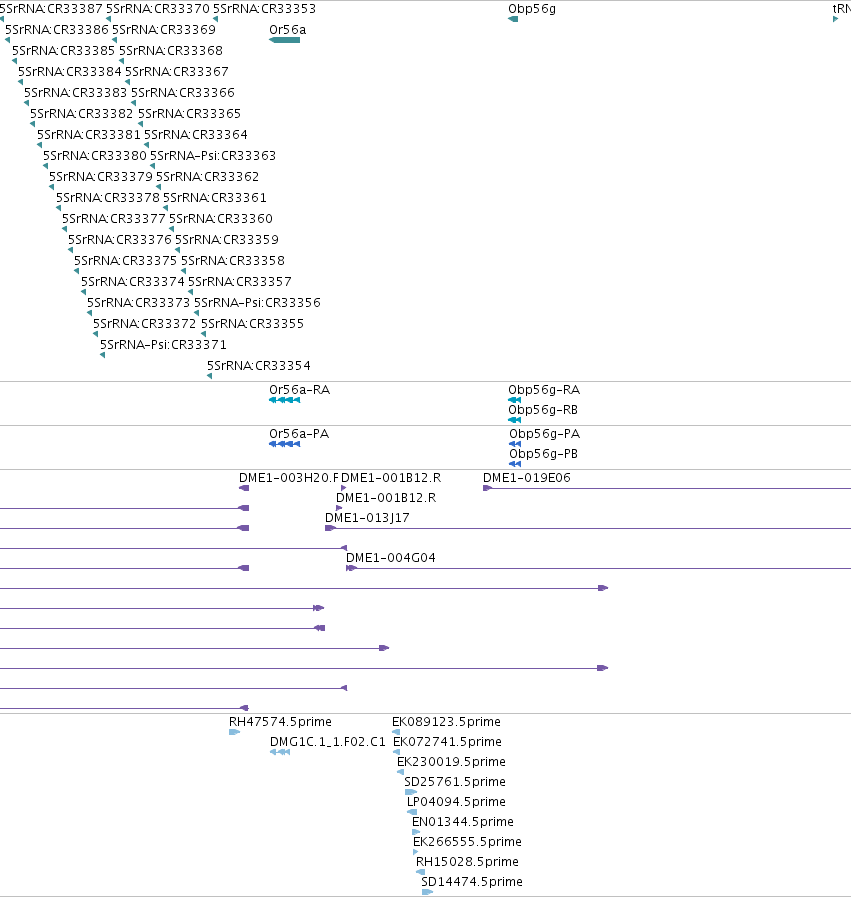
Task: Select the RH15028.5prime EST glyph
Action: [420, 872]
